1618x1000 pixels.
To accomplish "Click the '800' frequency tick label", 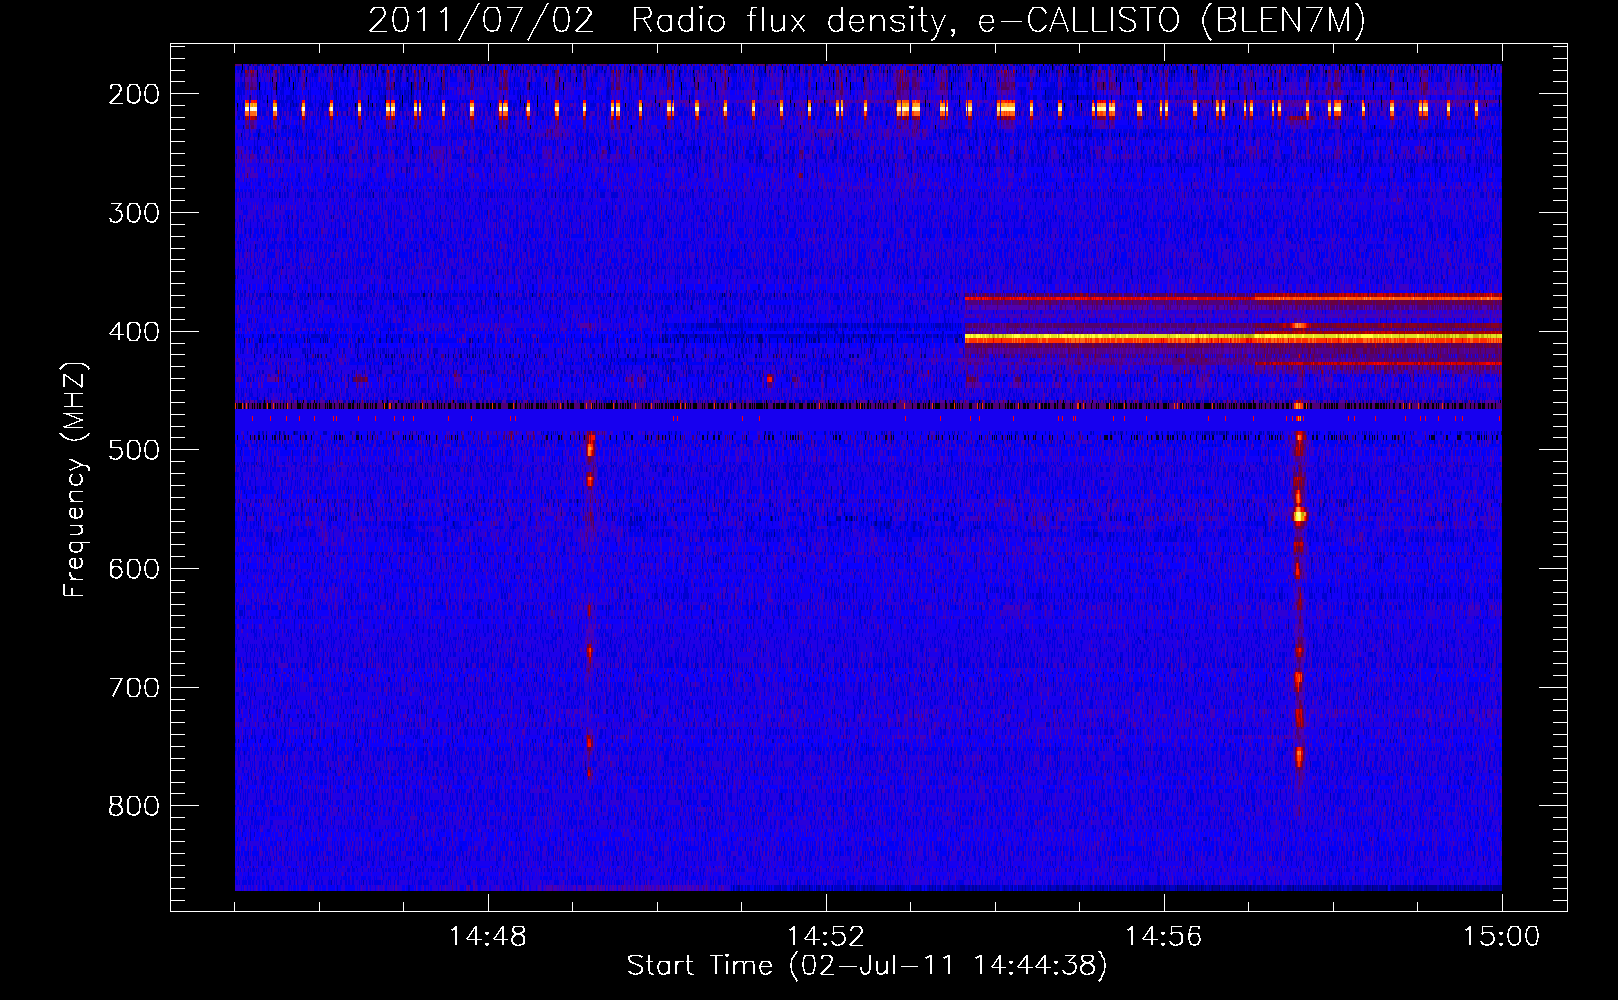I will (x=134, y=807).
